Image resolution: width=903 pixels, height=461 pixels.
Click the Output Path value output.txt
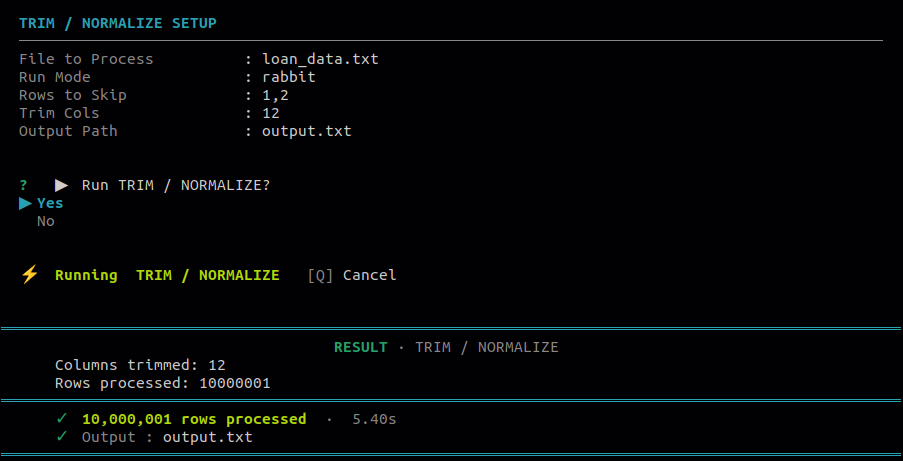[306, 131]
